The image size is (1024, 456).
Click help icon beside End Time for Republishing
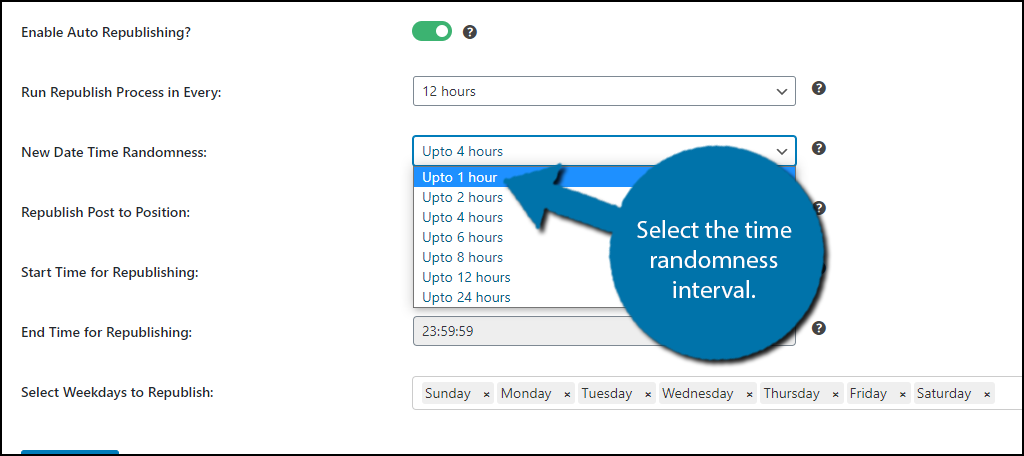pos(818,328)
